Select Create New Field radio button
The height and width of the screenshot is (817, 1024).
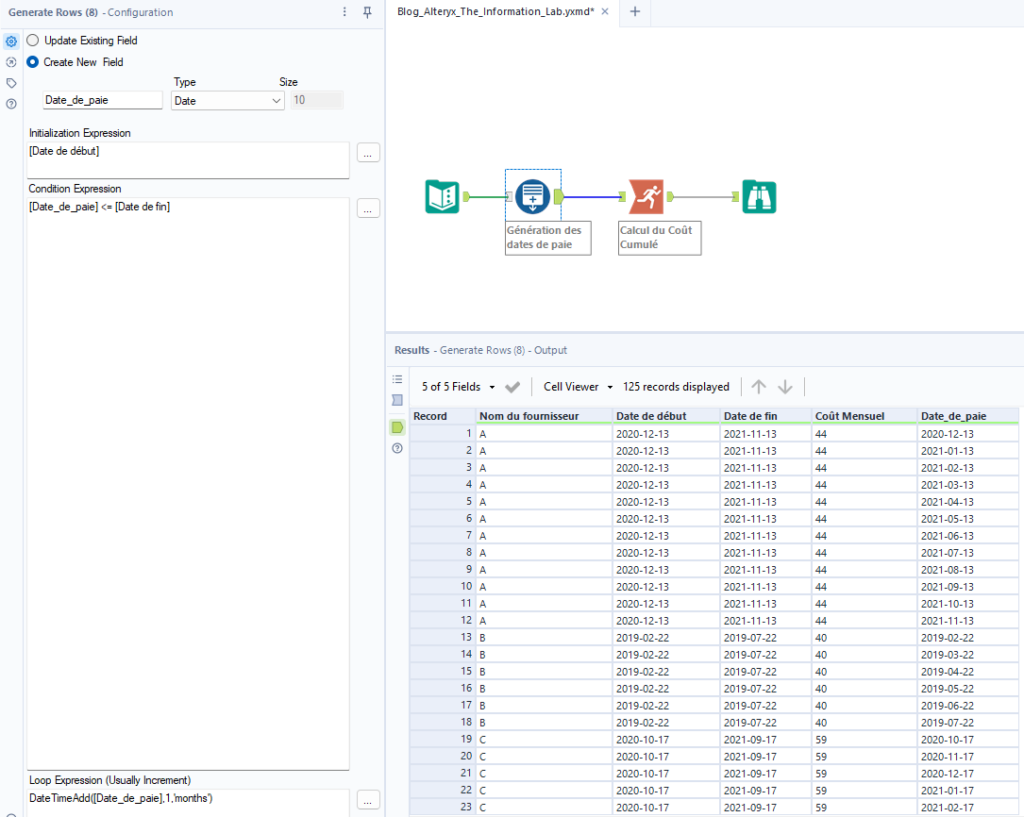(x=33, y=62)
